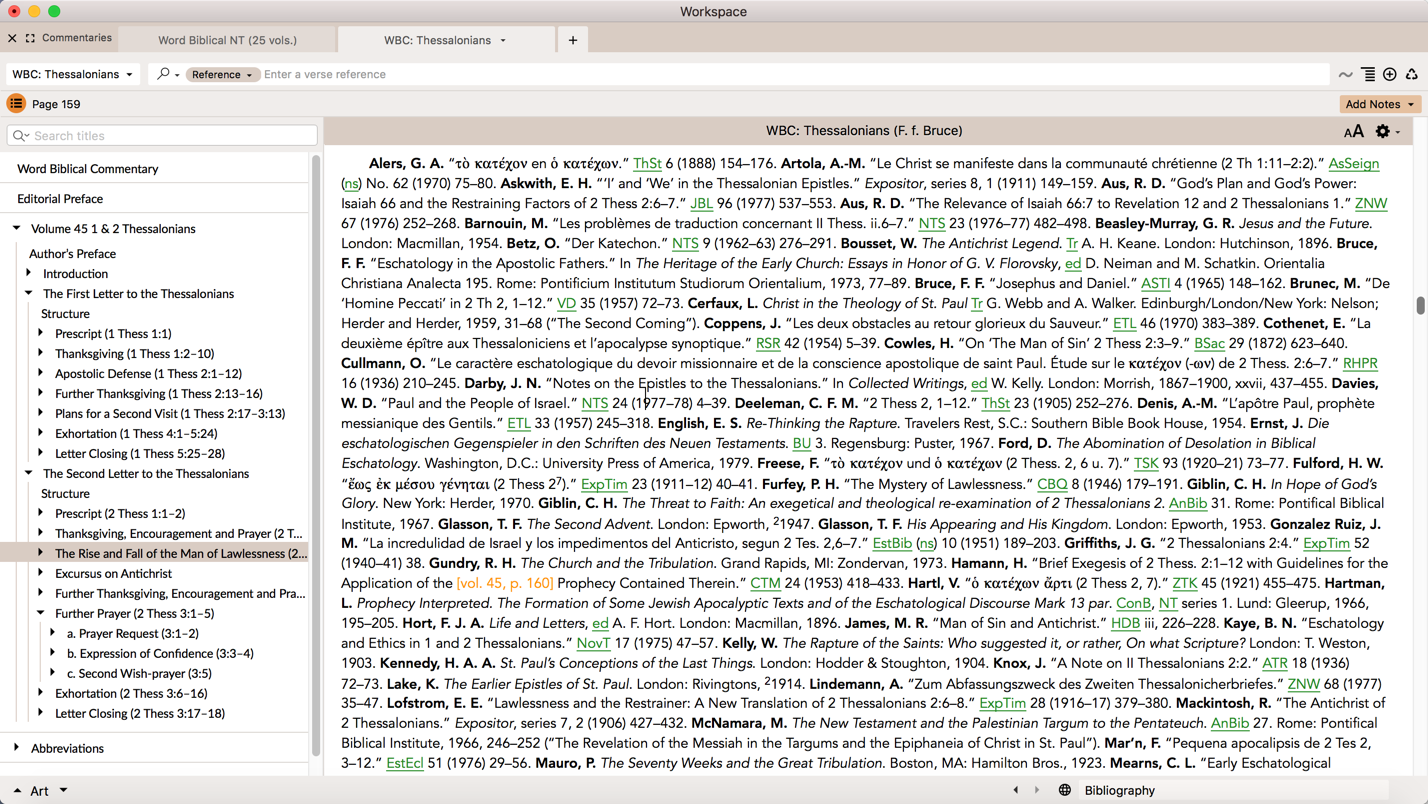Select Exhortation (2 Thess 3:6–16)
Viewport: 1428px width, 804px height.
[131, 694]
